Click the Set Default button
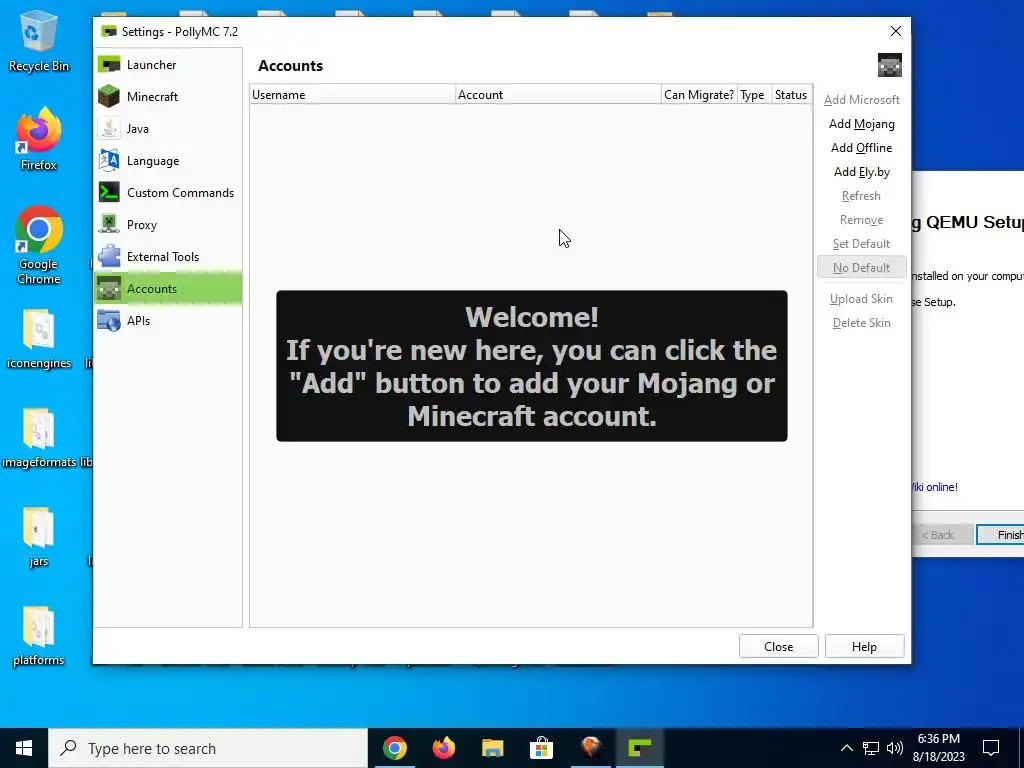 pos(861,244)
